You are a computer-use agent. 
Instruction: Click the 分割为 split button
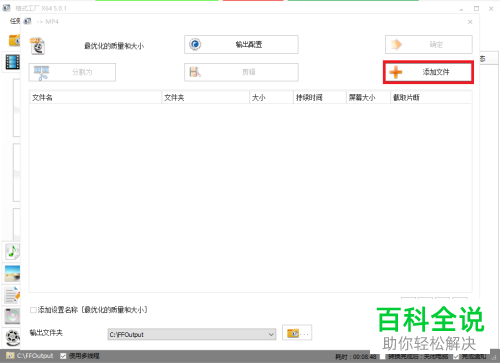[72, 72]
